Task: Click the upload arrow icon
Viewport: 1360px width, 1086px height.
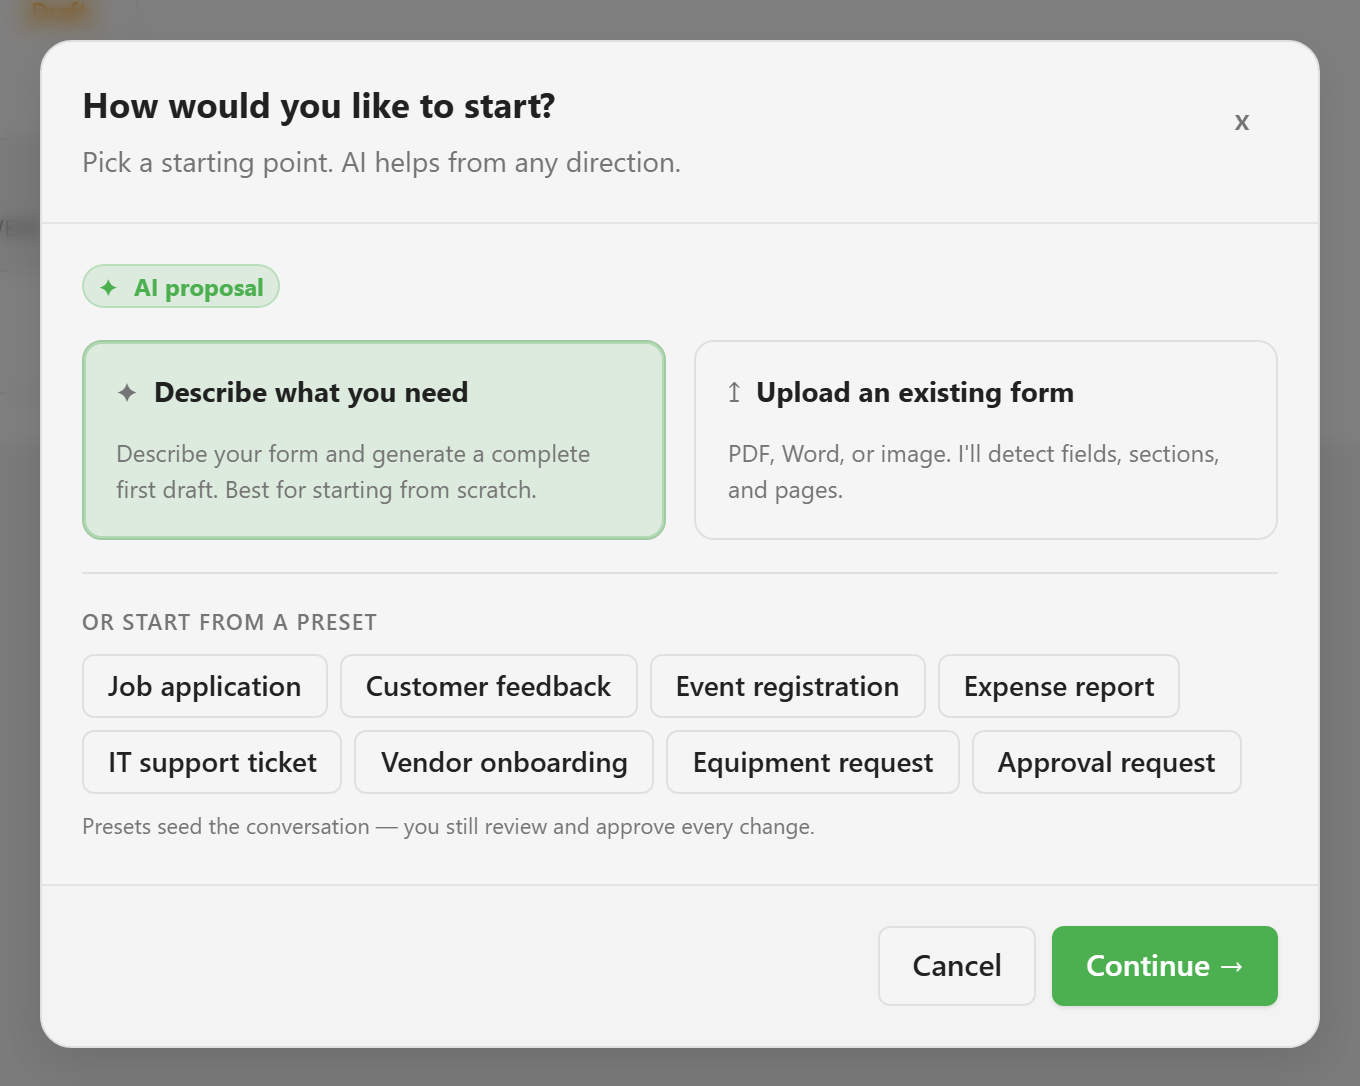Action: [x=734, y=393]
